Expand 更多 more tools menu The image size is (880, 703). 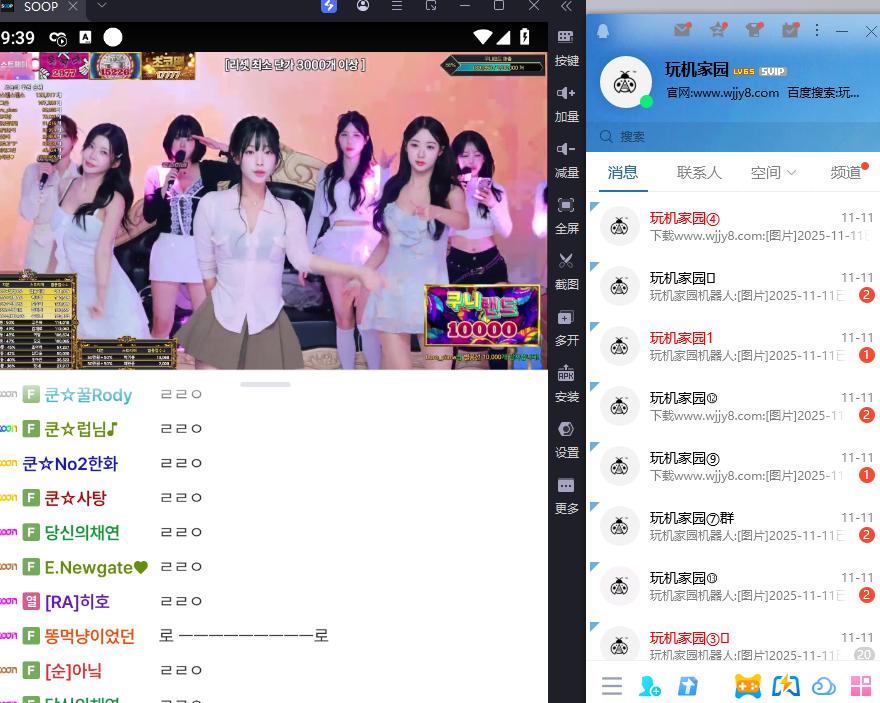(x=566, y=493)
